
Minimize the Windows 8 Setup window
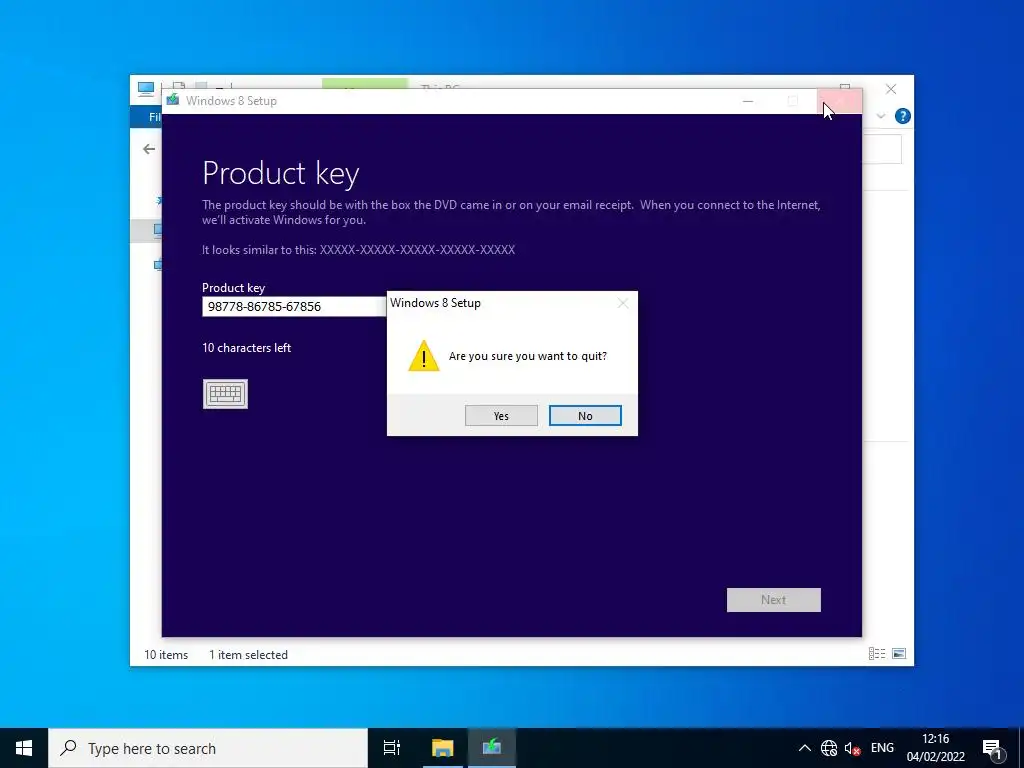tap(748, 101)
